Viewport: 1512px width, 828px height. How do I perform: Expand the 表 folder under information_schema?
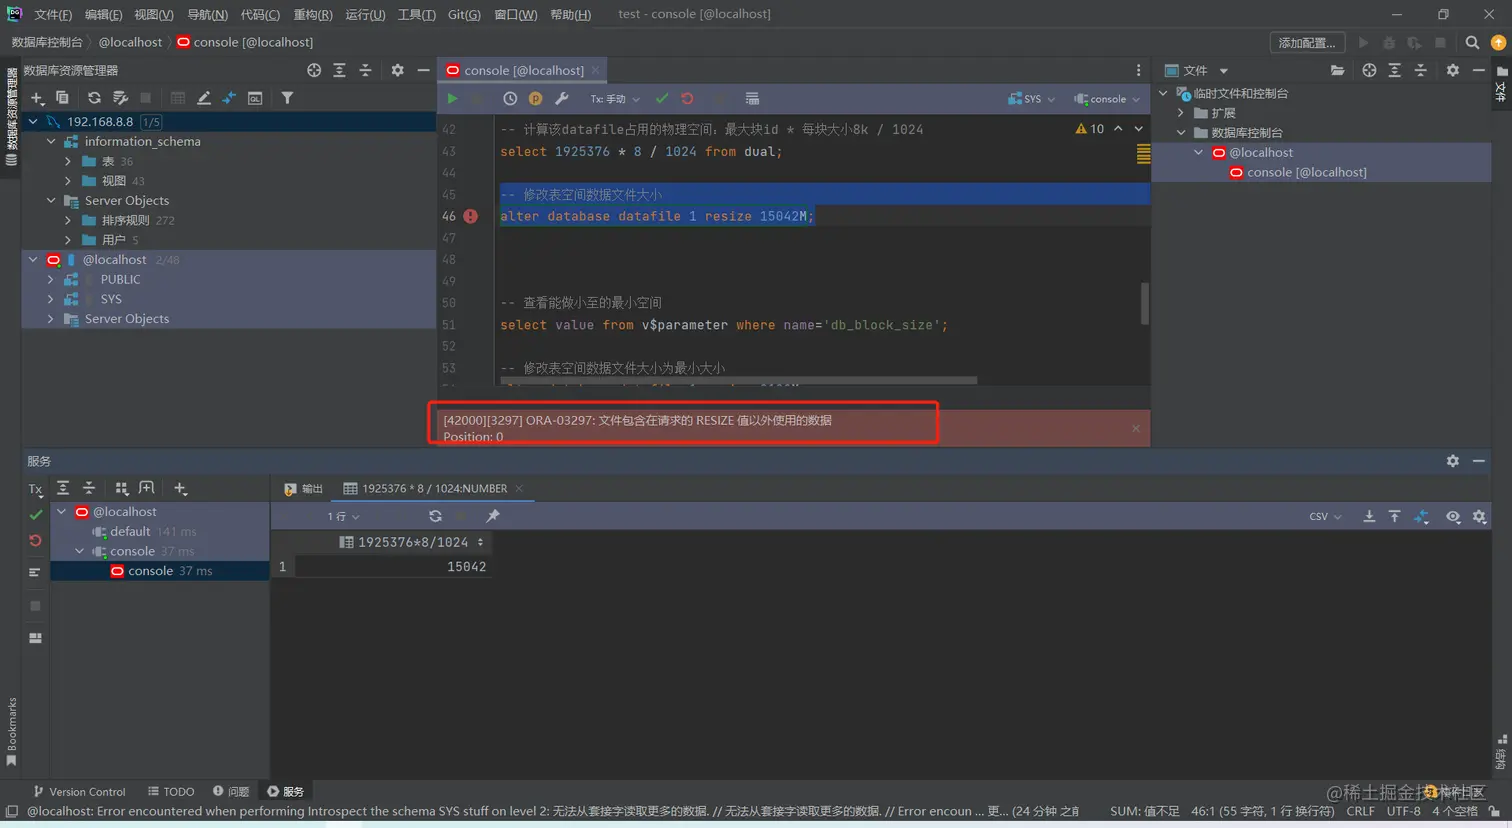[x=68, y=161]
